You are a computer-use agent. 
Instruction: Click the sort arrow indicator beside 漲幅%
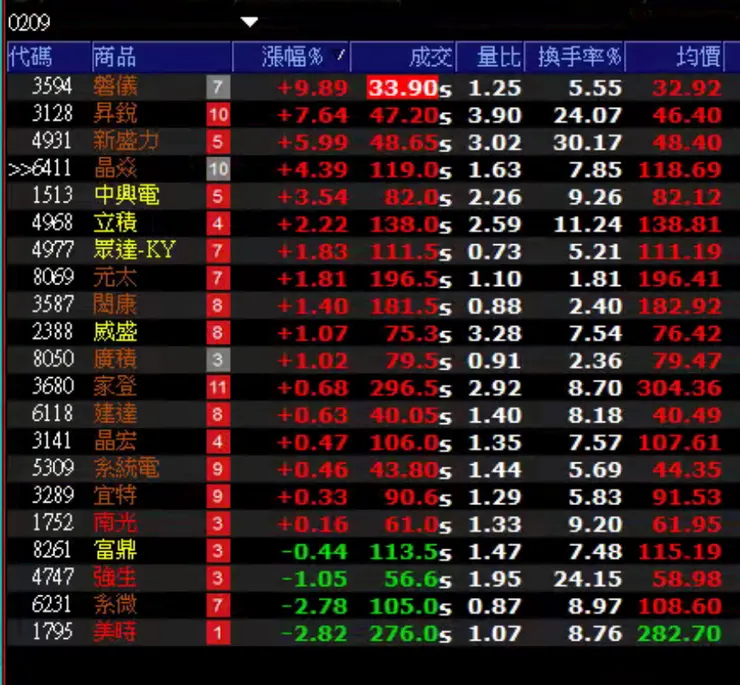click(x=340, y=55)
